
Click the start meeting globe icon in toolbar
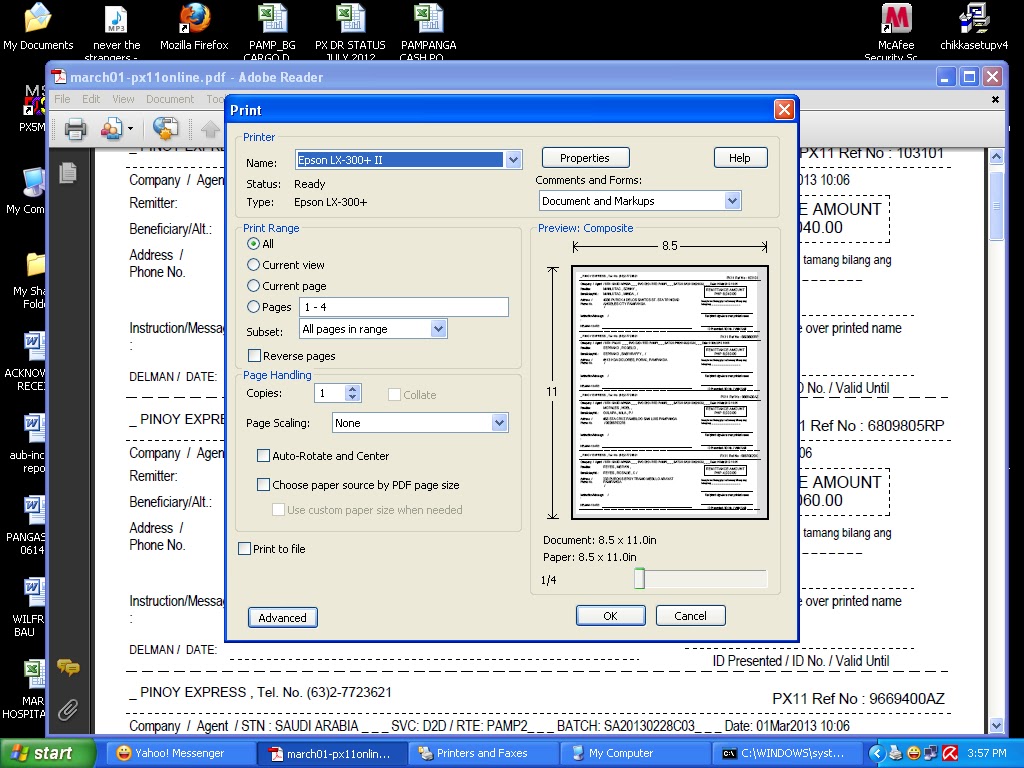click(x=166, y=129)
